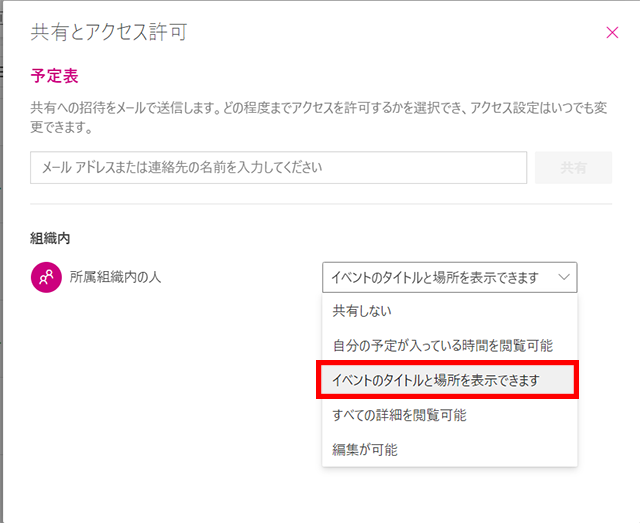Click the organization people icon

pos(46,277)
